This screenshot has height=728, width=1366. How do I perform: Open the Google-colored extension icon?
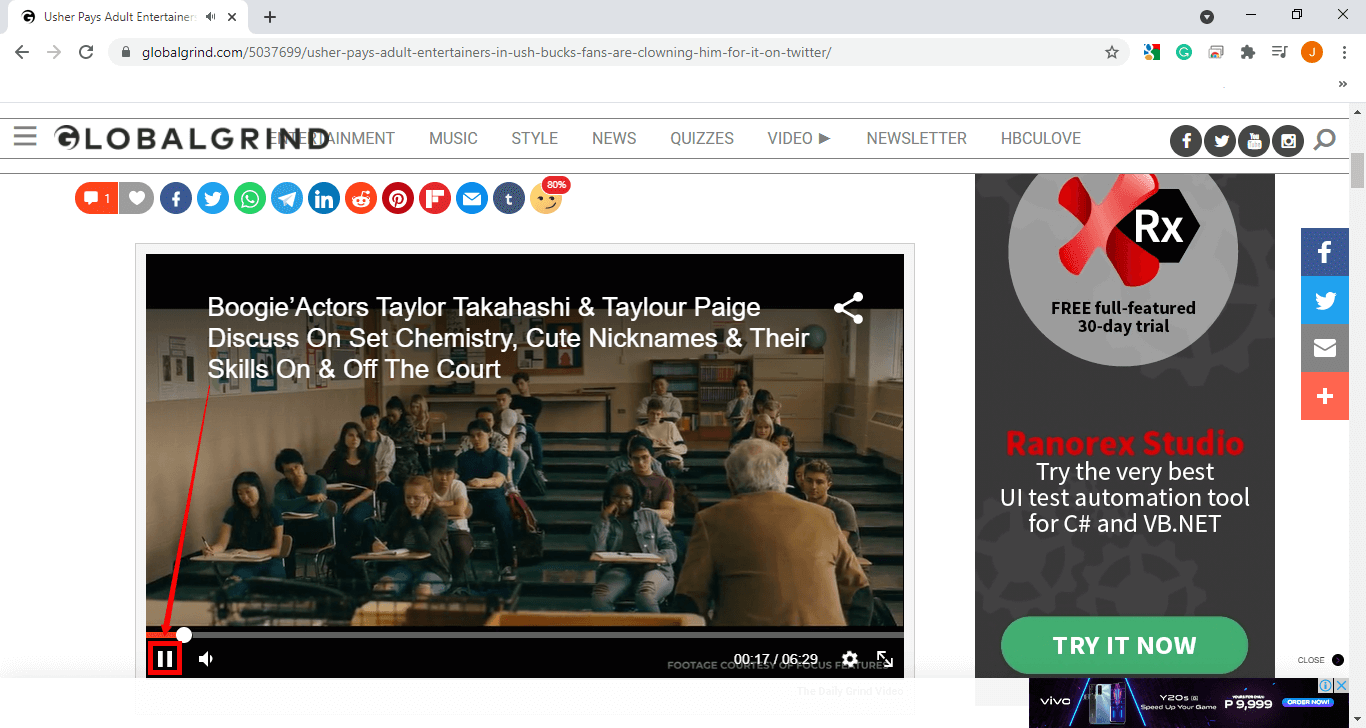pos(1152,52)
